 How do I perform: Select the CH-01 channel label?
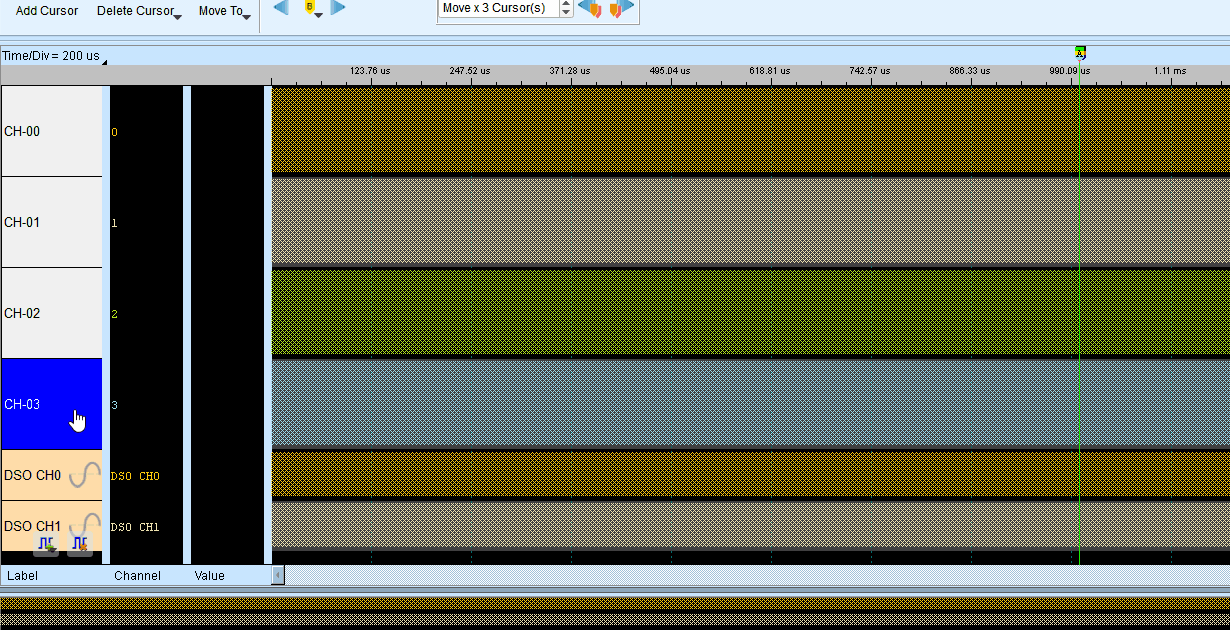51,222
